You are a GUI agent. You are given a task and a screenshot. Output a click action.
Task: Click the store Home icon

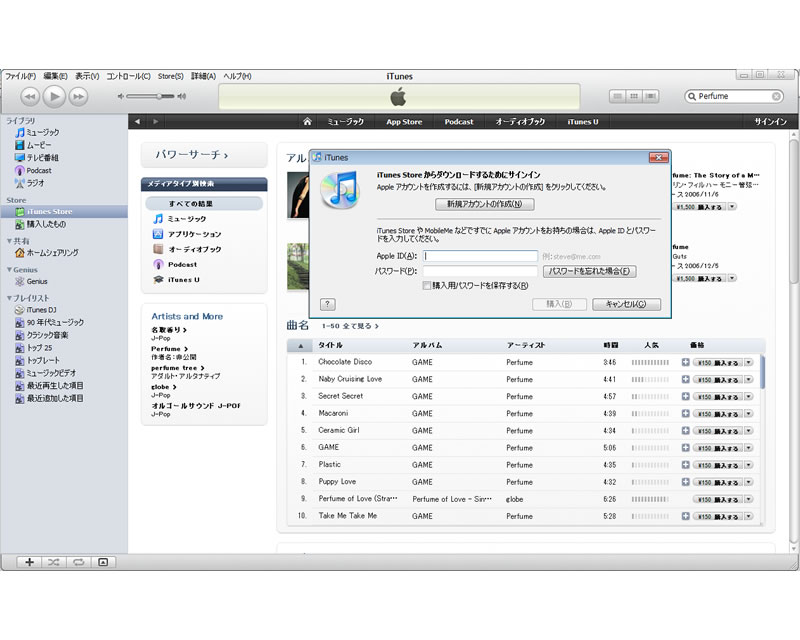pos(308,122)
